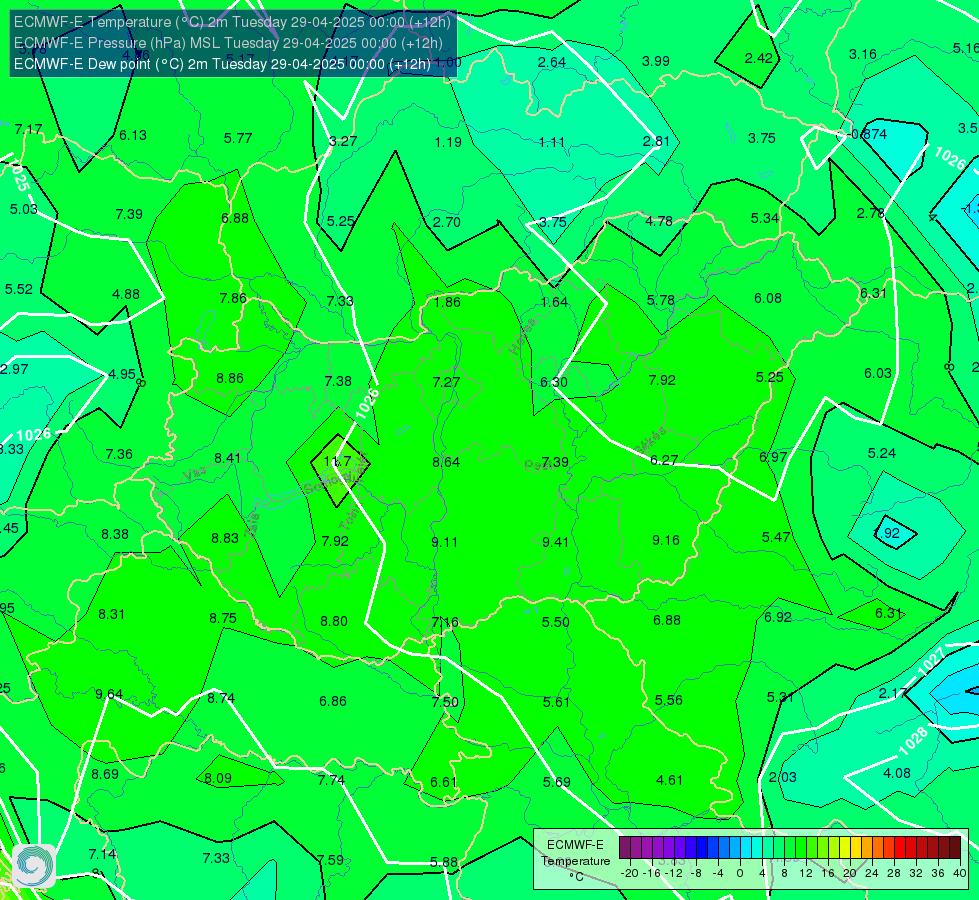Click the 8.41 dew point value
Viewport: 979px width, 900px height.
227,458
